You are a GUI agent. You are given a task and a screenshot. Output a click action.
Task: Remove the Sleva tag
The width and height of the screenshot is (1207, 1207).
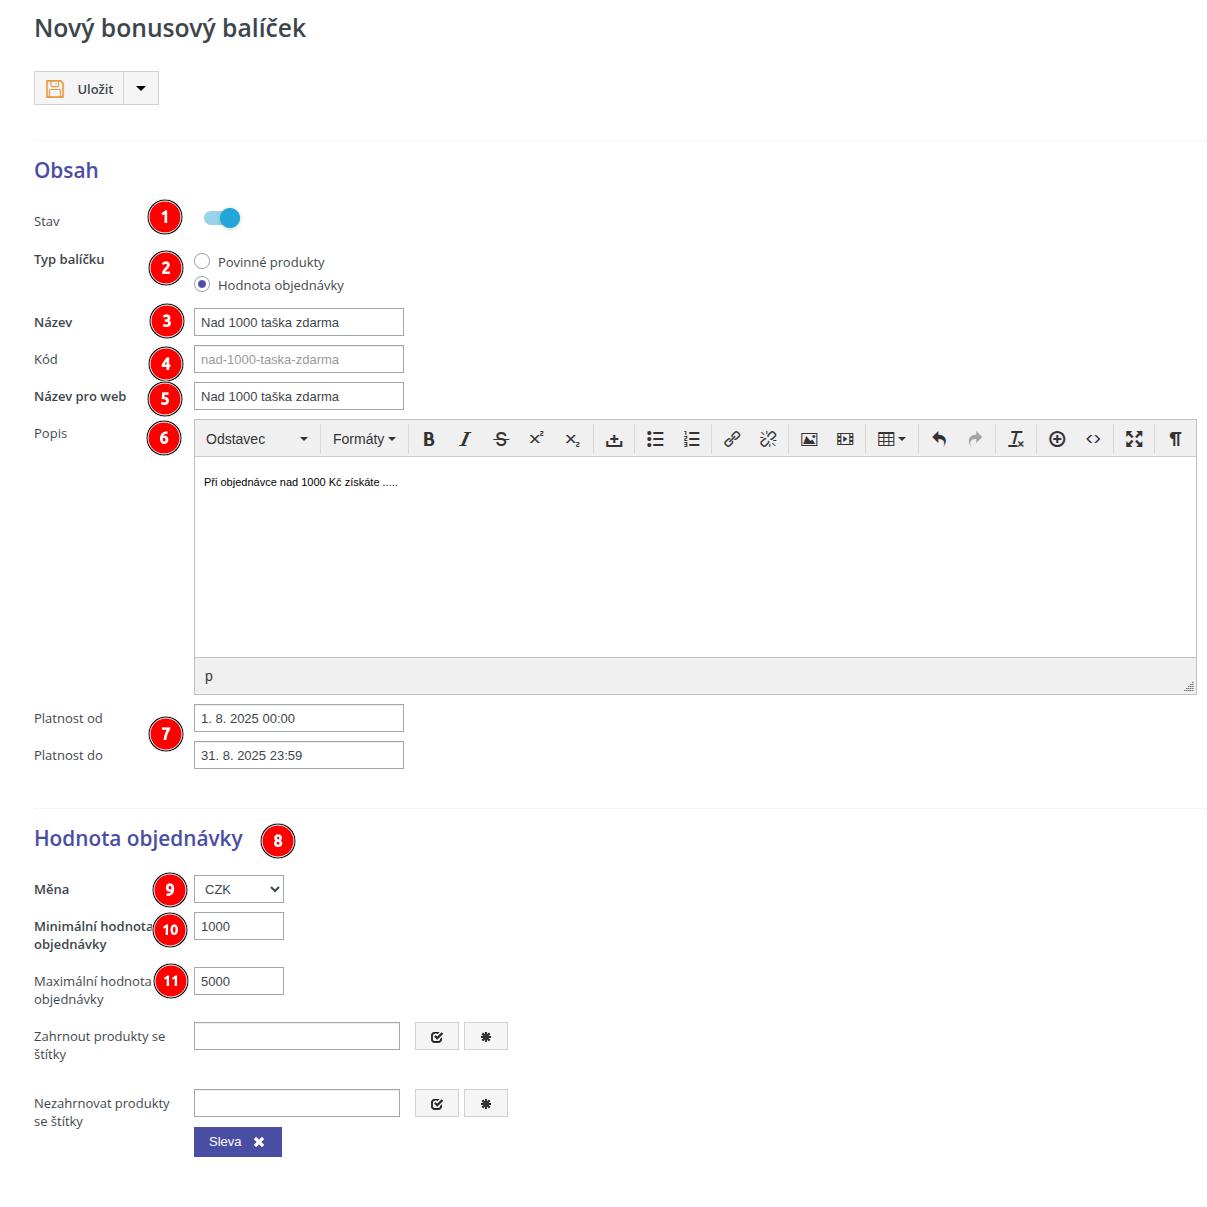point(259,1142)
